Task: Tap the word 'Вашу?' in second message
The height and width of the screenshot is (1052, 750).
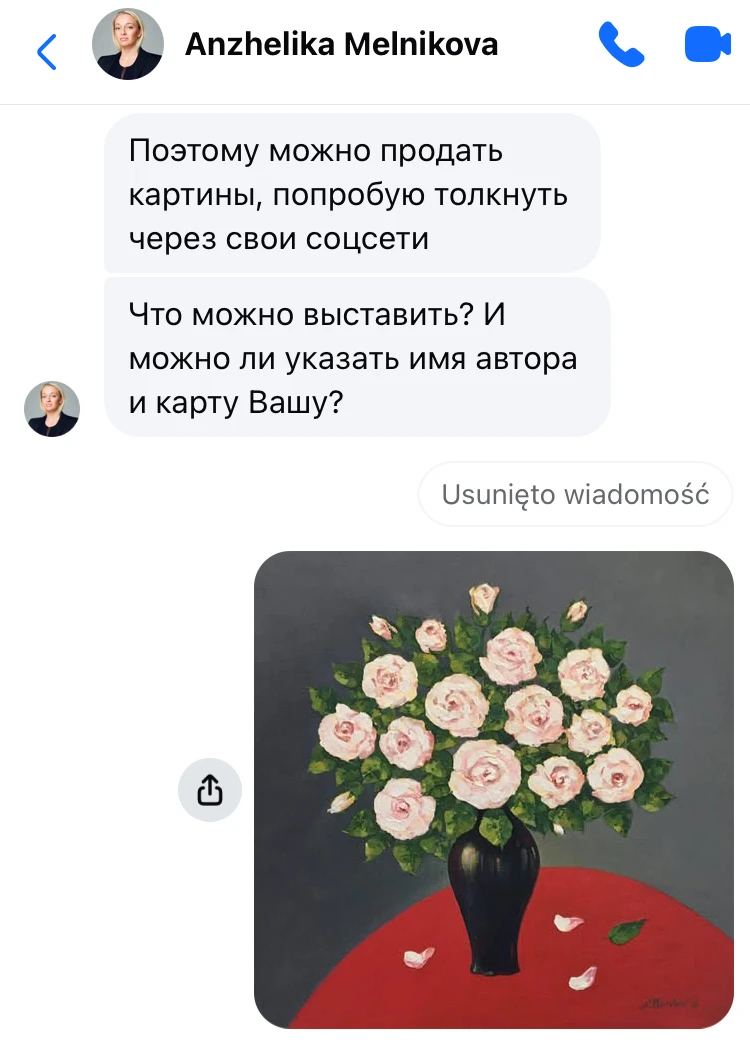Action: point(296,403)
